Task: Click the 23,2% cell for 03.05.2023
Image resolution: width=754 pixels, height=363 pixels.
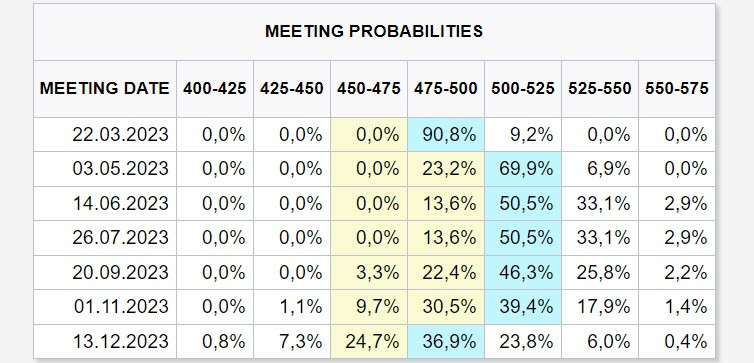Action: pyautogui.click(x=446, y=169)
